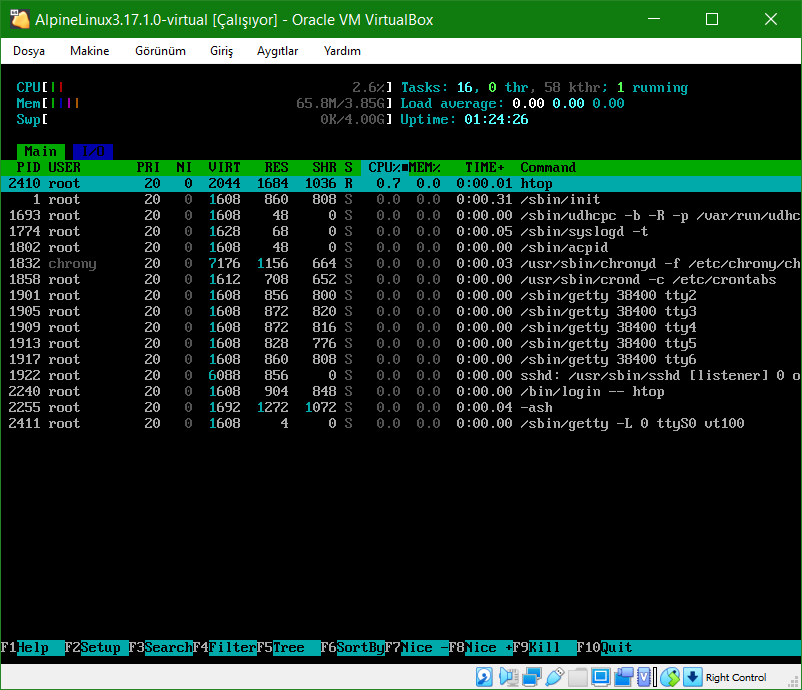Select the /sbin/udhcpc process row
This screenshot has height=690, width=802.
pyautogui.click(x=401, y=215)
